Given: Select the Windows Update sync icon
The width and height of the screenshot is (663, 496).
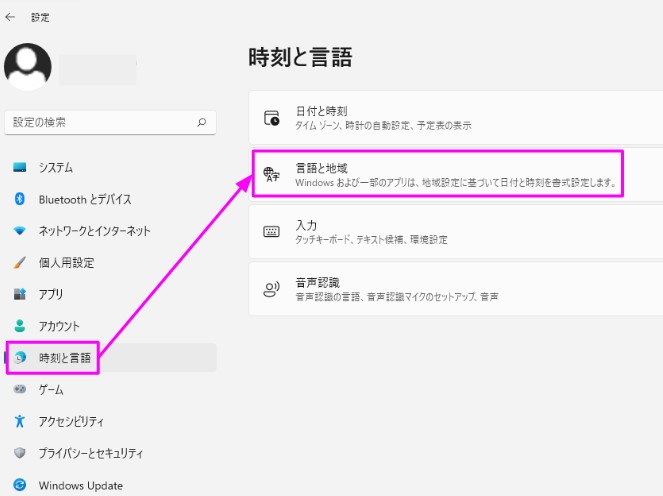Looking at the screenshot, I should 19,485.
